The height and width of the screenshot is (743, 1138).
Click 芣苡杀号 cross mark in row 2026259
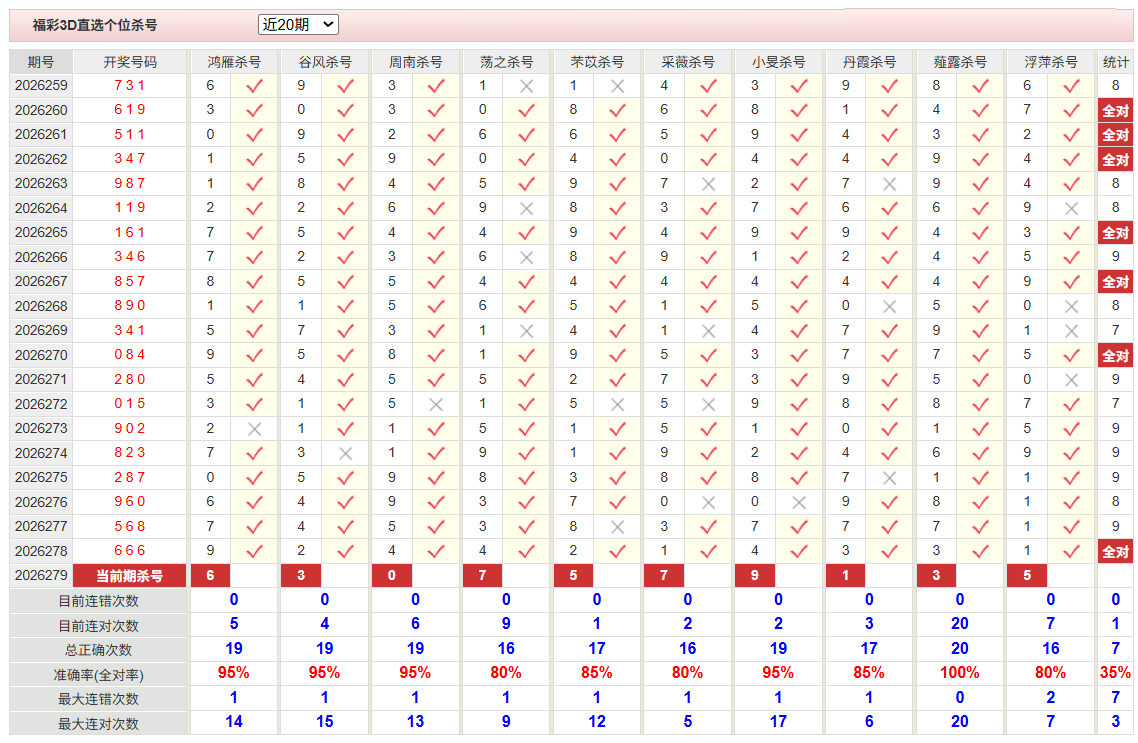coord(618,86)
